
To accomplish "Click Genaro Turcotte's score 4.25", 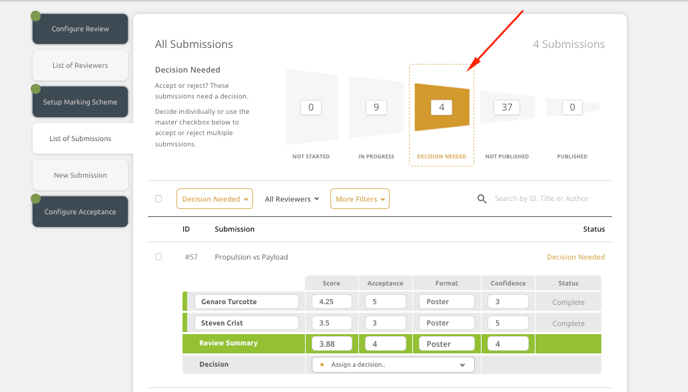I will [332, 302].
